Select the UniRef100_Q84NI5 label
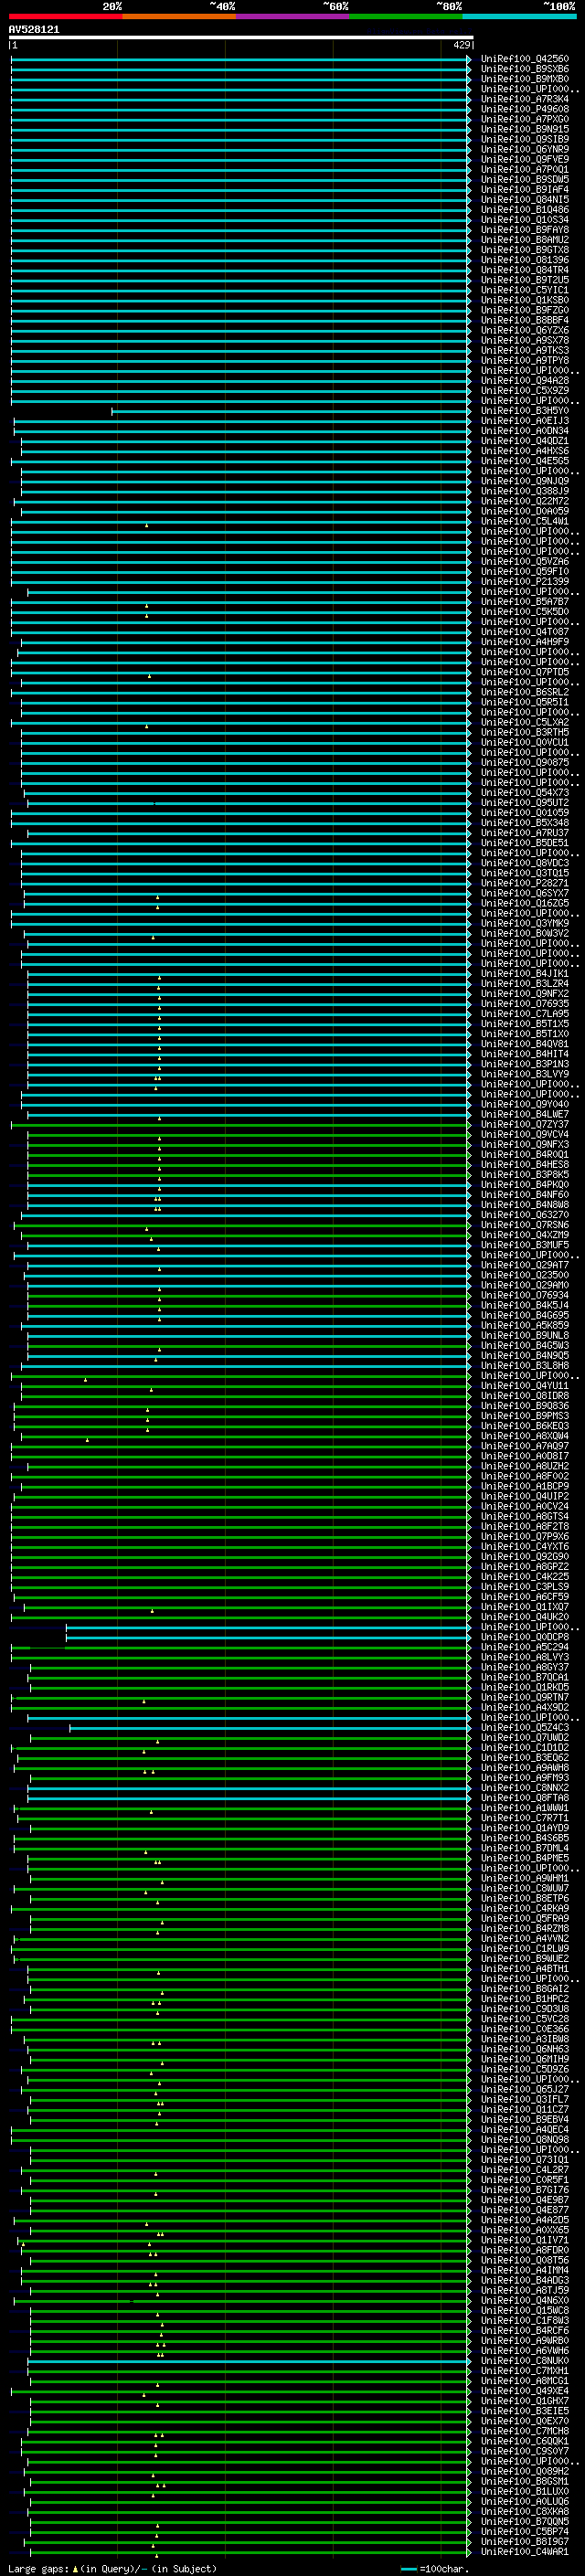The width and height of the screenshot is (585, 2576). click(x=525, y=200)
